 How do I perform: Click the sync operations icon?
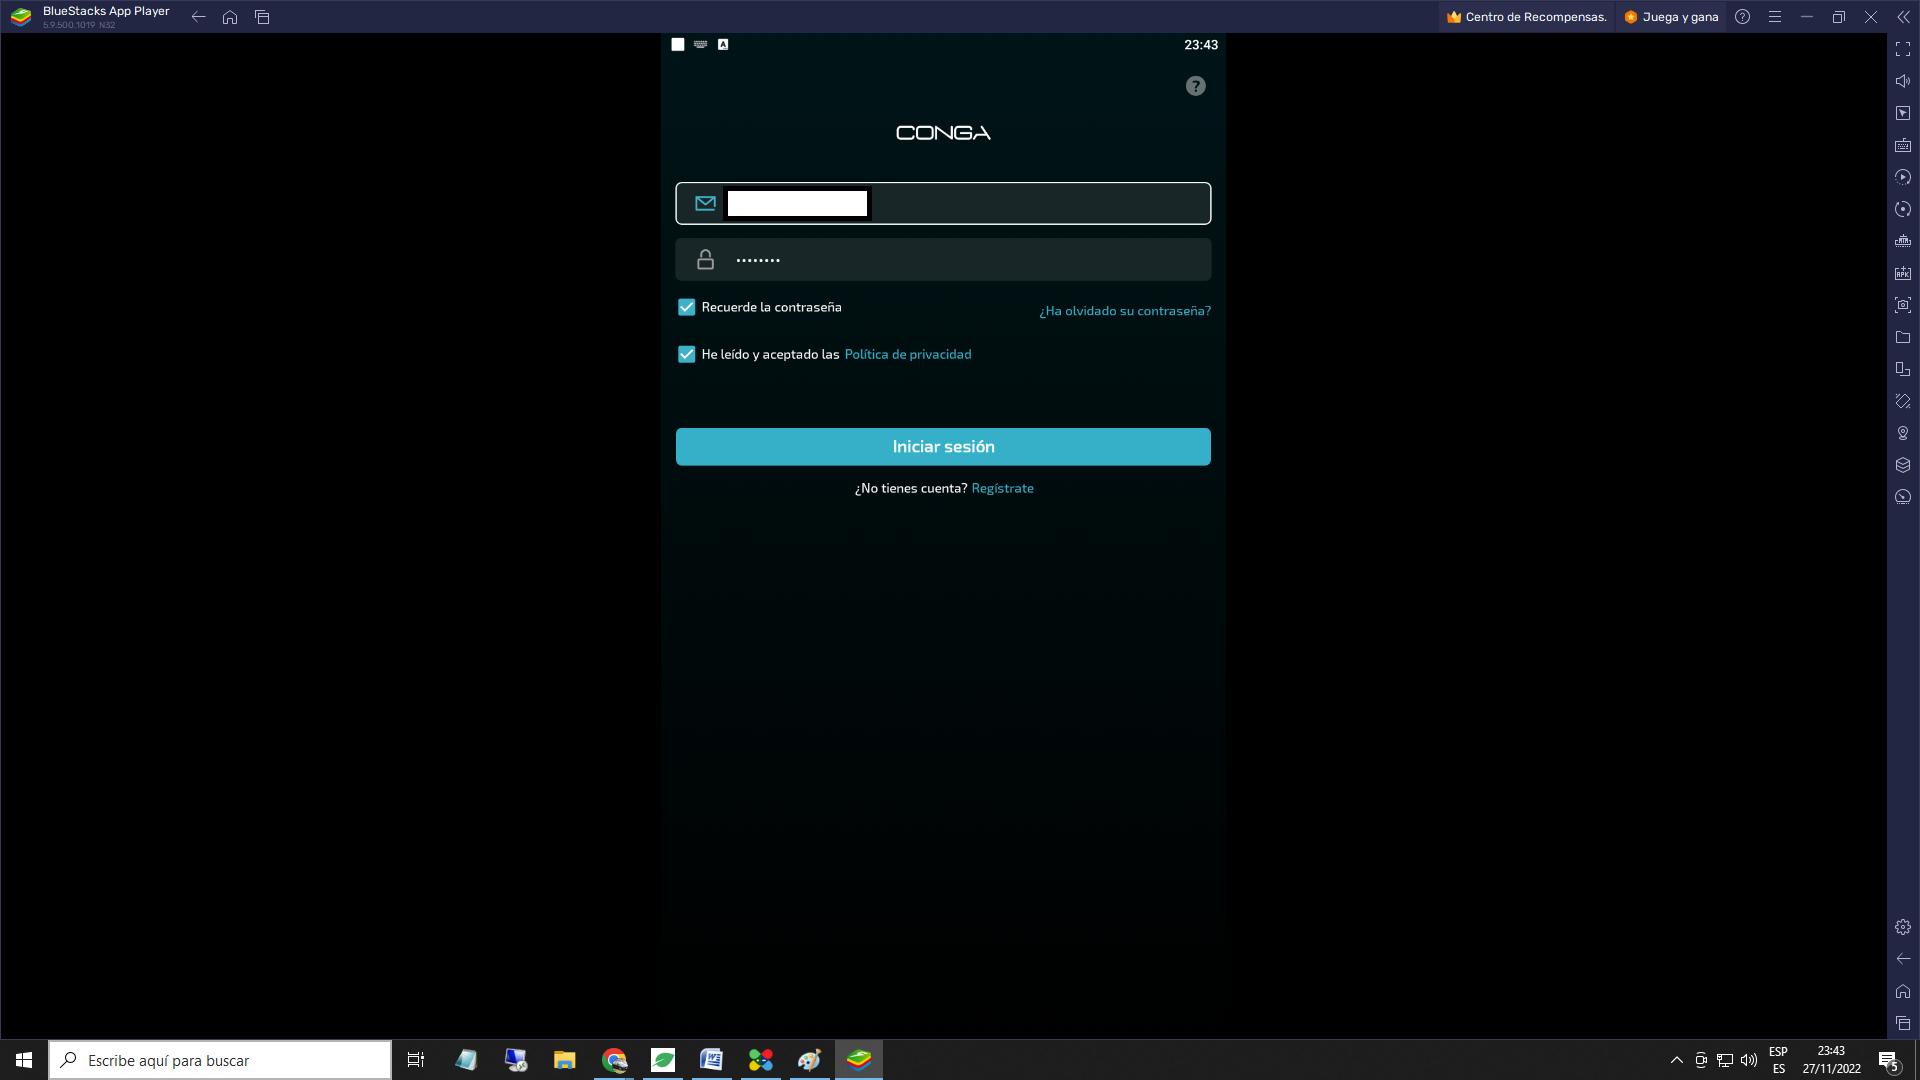pyautogui.click(x=1903, y=209)
